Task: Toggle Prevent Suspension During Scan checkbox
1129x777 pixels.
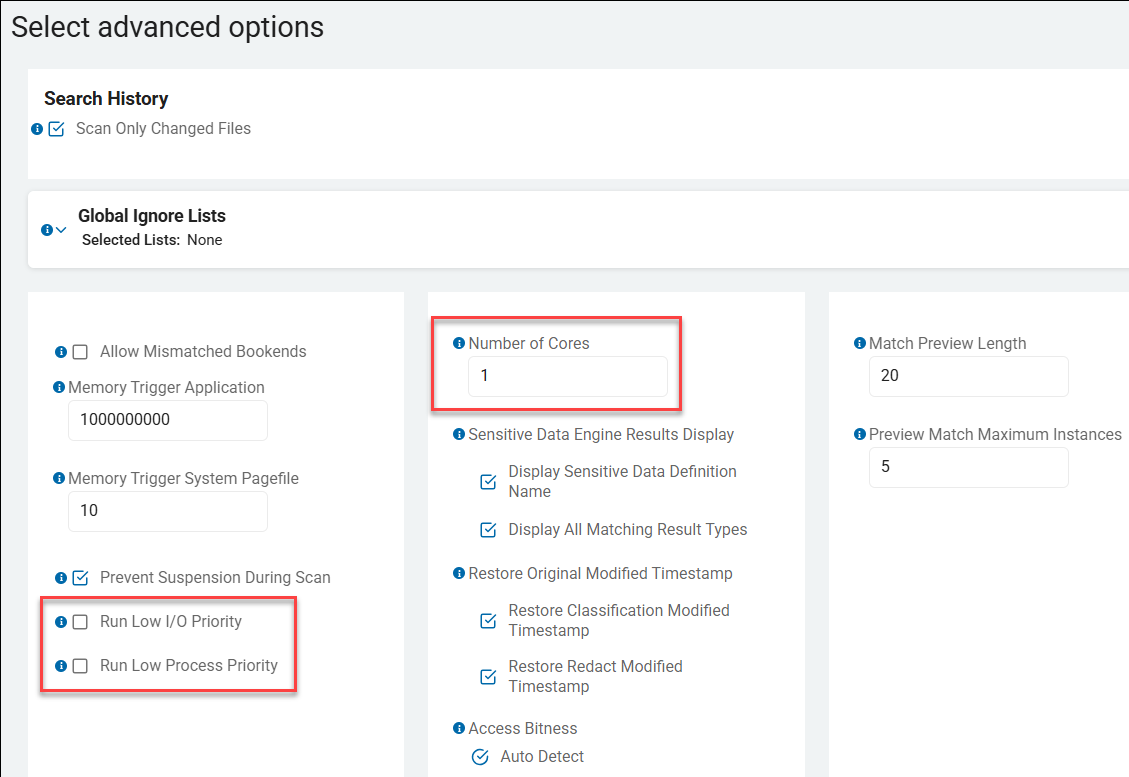Action: point(81,578)
